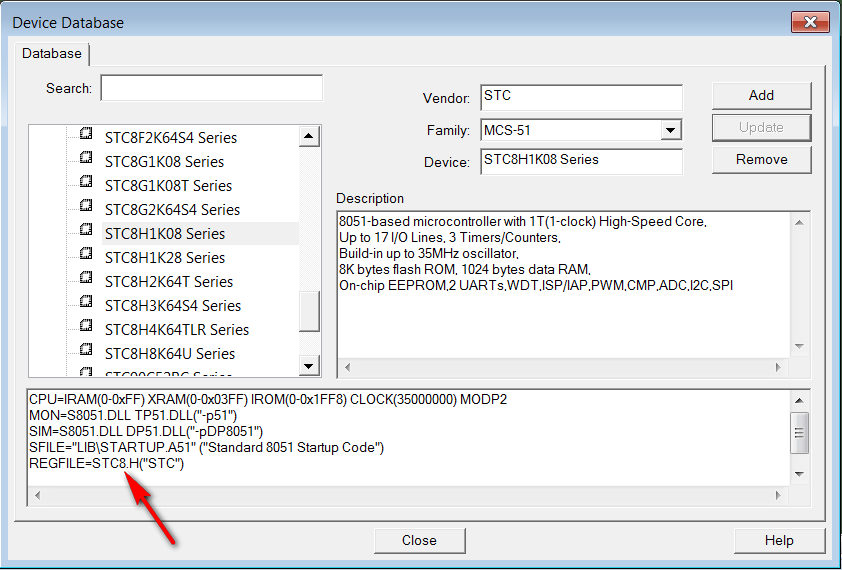The height and width of the screenshot is (570, 842).
Task: Click the SIM=S8051.DLL options line
Action: coord(146,431)
